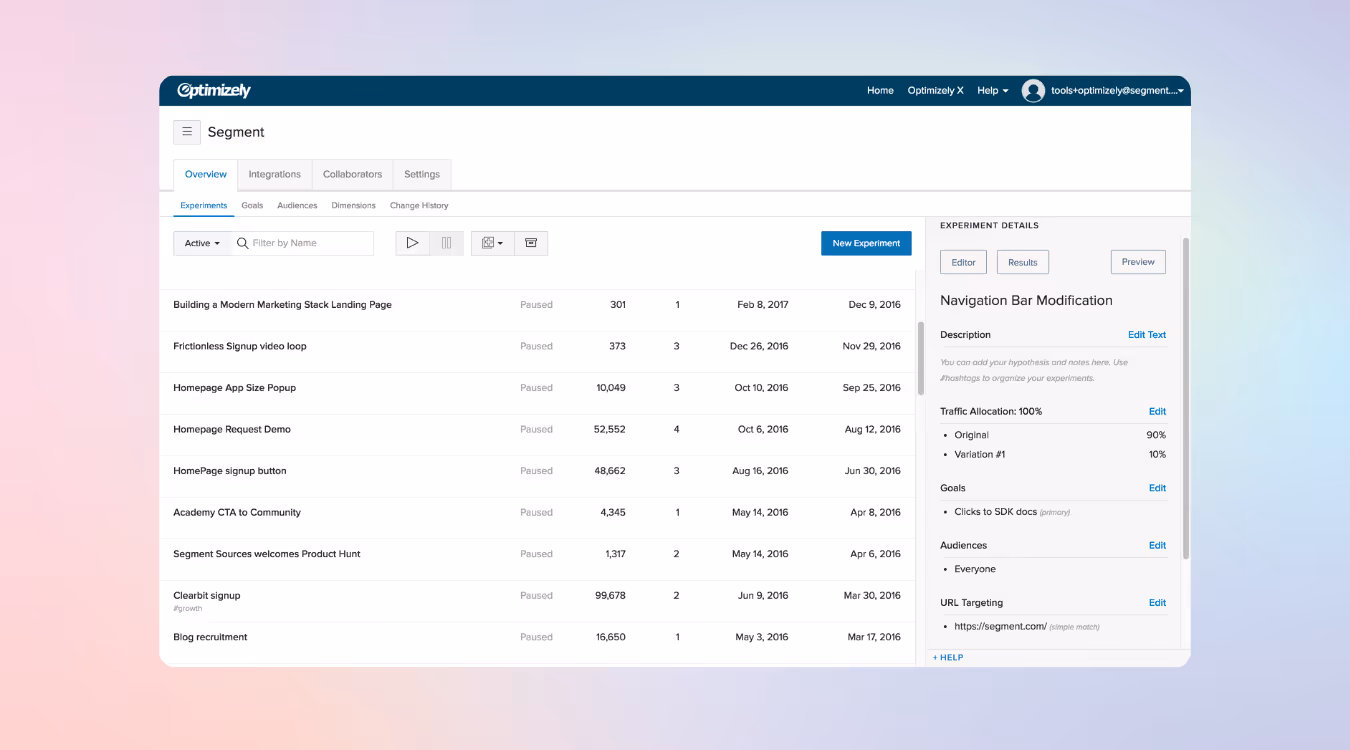Click the Filter by Name field
Image resolution: width=1350 pixels, height=750 pixels.
coord(302,243)
